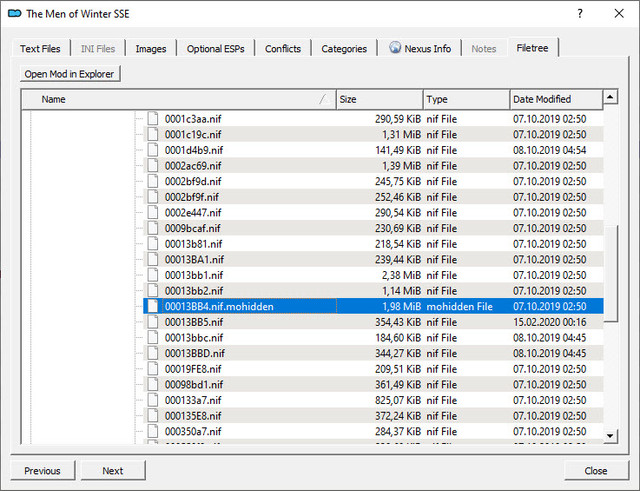Select file icon of 0002ac69.nif

tap(153, 166)
